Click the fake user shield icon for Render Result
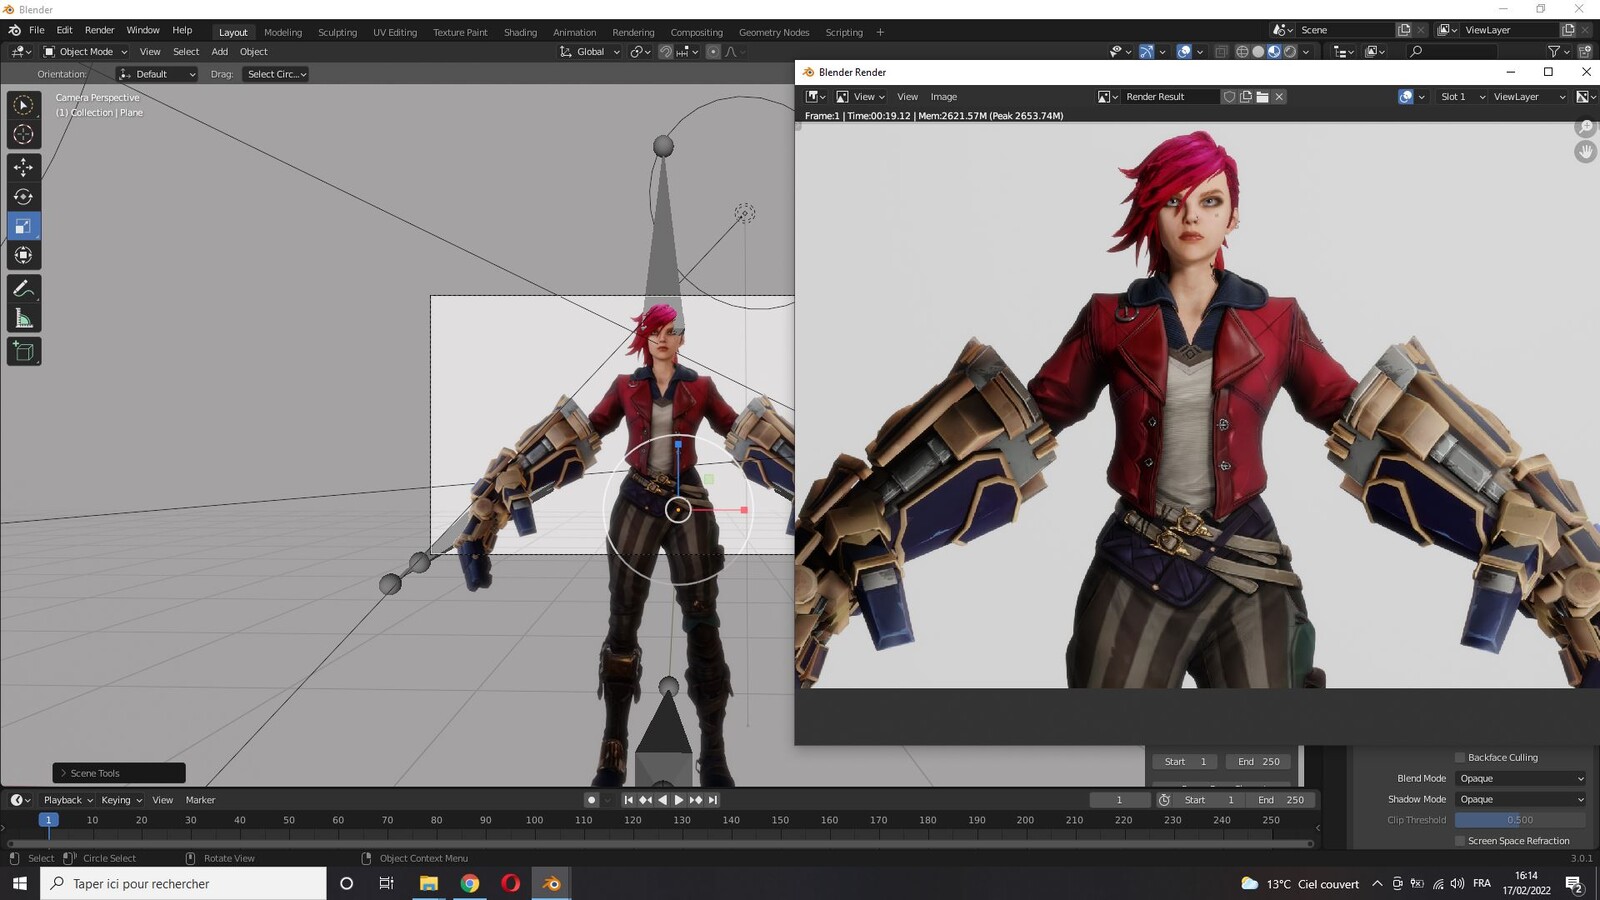This screenshot has height=900, width=1600. pos(1229,97)
